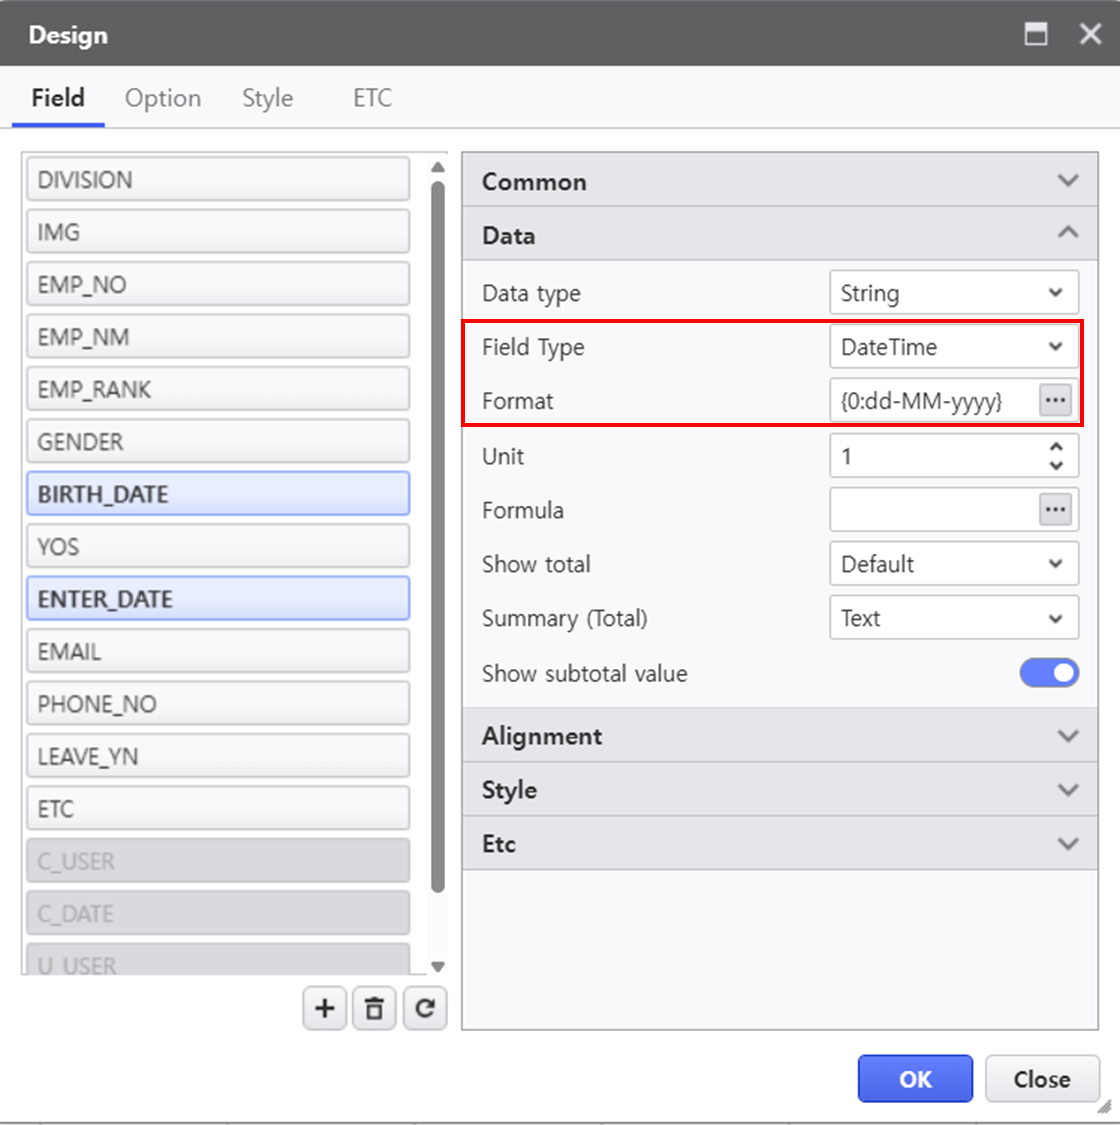The image size is (1120, 1125).
Task: Select the EMAIL field
Action: coord(218,651)
